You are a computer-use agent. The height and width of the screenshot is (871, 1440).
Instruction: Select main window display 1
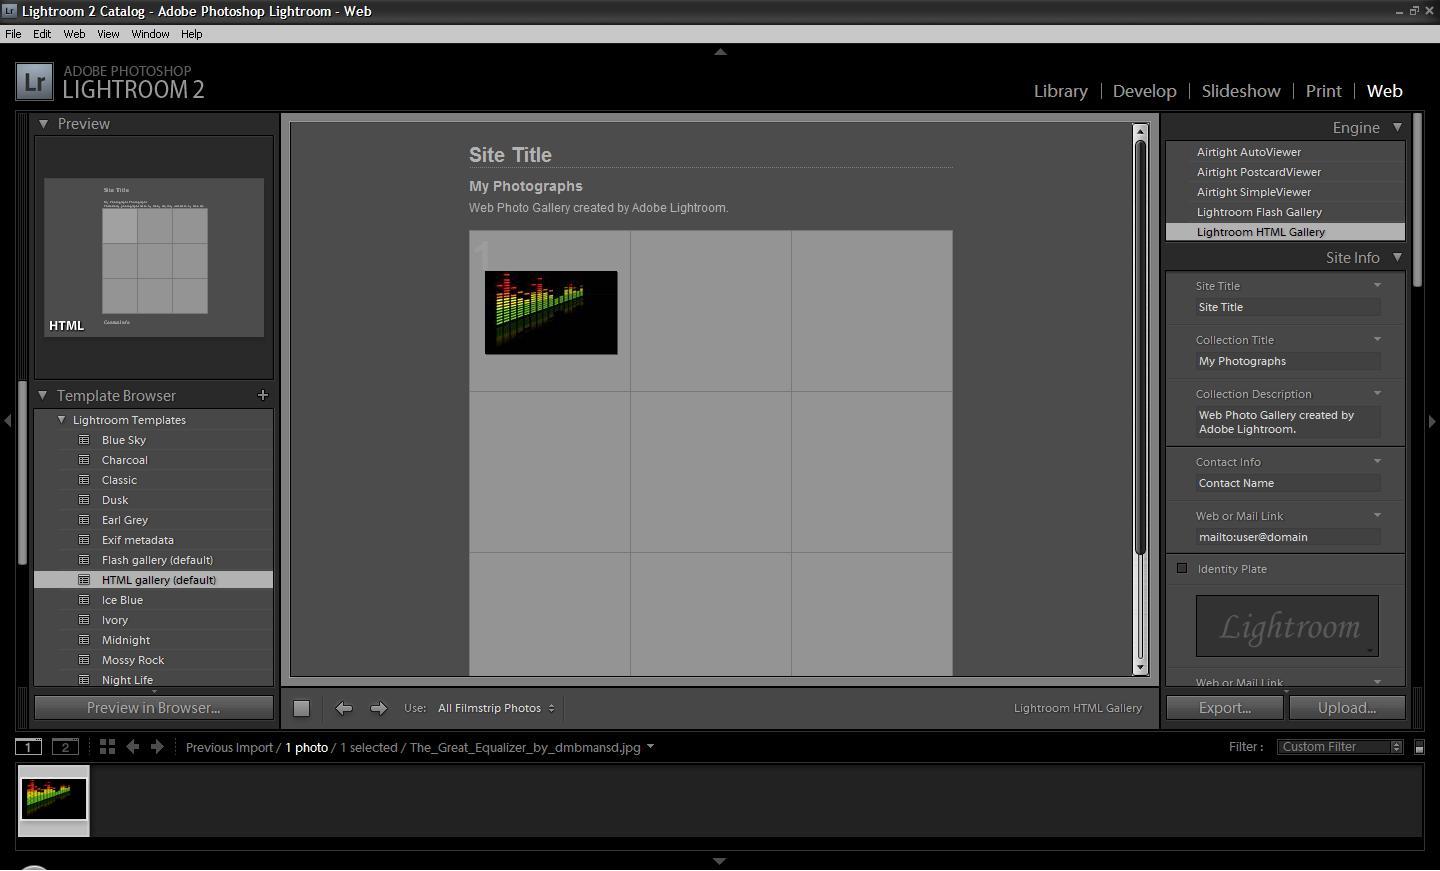click(29, 747)
